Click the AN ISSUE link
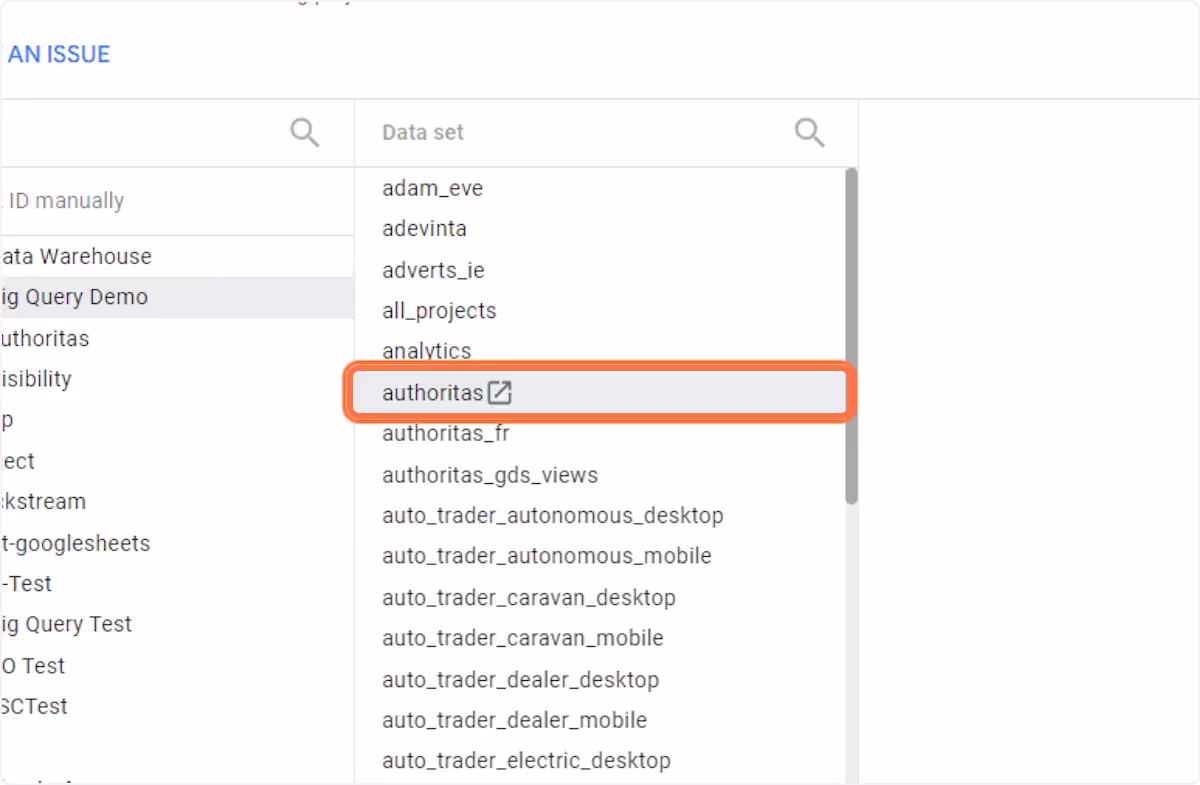 59,55
